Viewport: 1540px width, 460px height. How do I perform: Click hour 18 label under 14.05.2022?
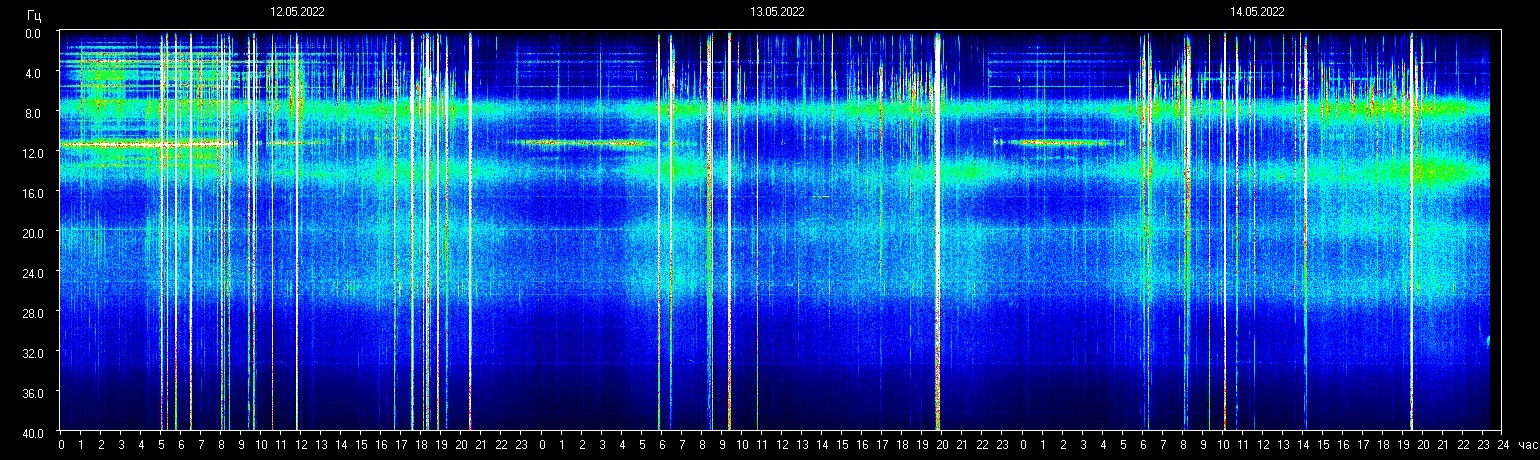pyautogui.click(x=1383, y=445)
